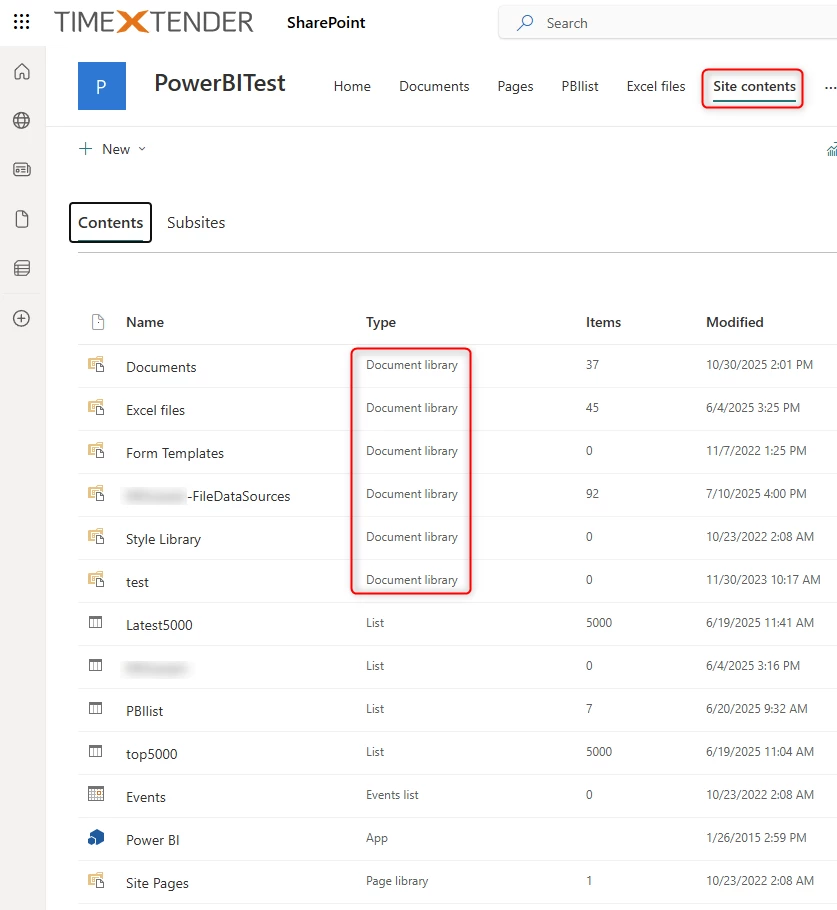Open PBIlist in the site navigation
837x910 pixels.
click(x=580, y=86)
